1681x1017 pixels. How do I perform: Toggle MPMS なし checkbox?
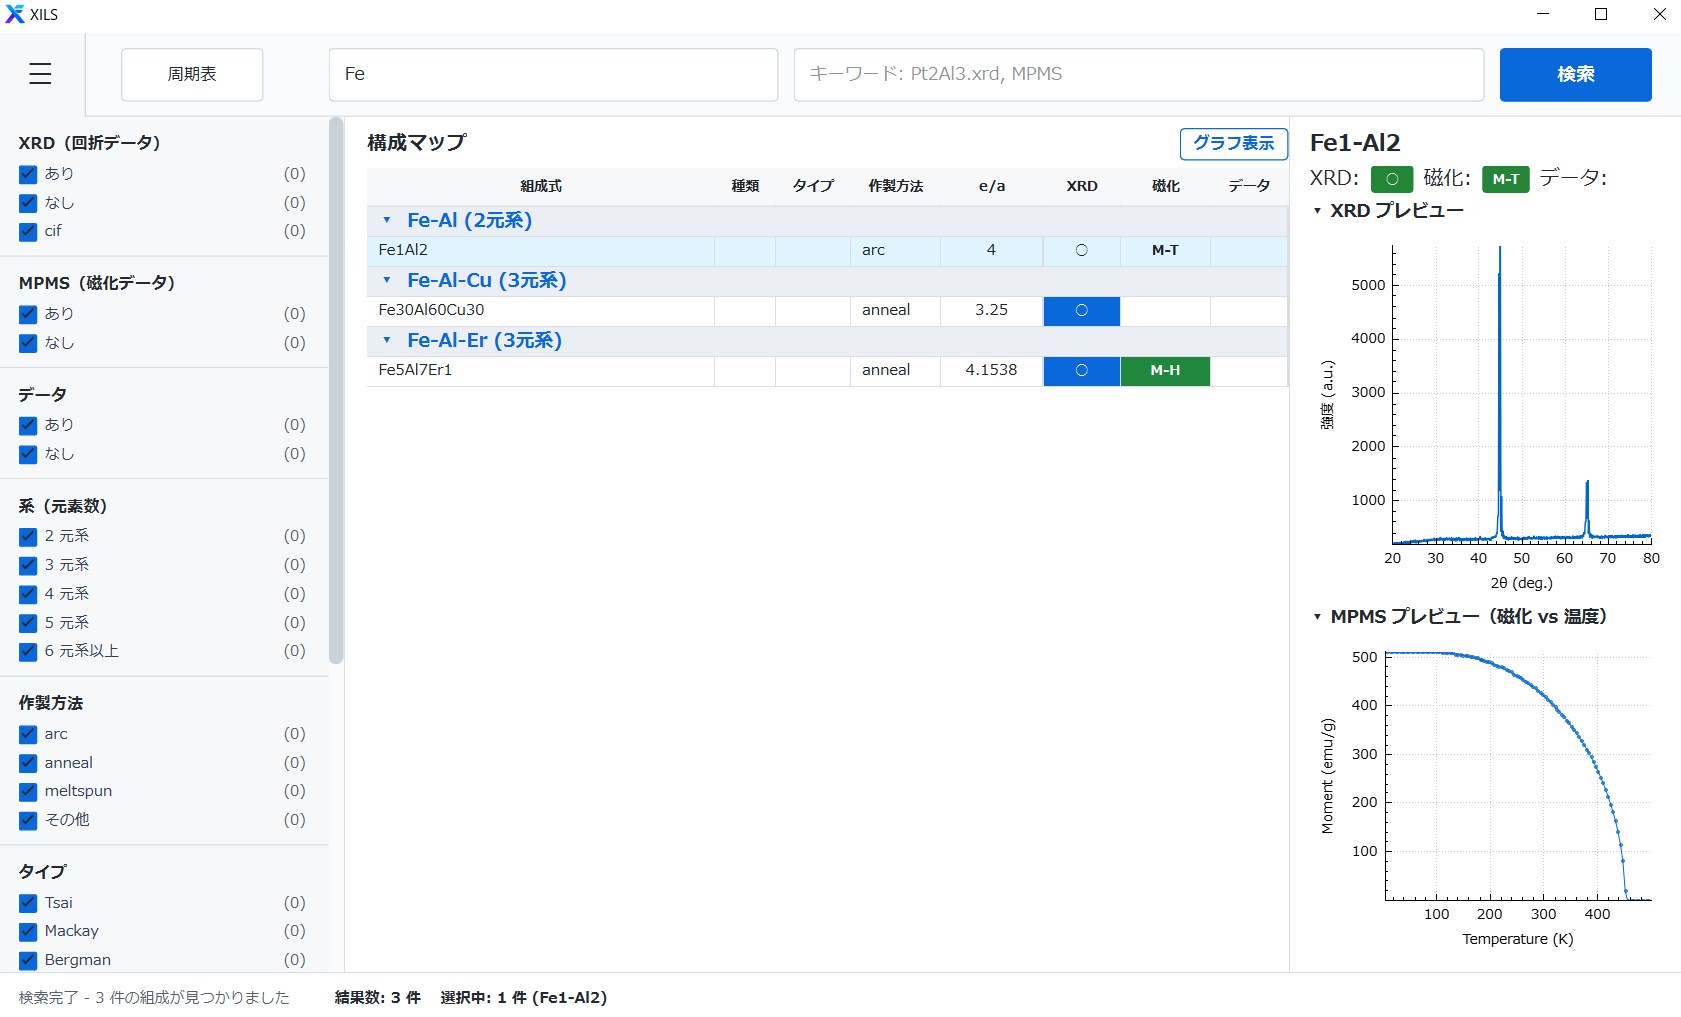[x=28, y=343]
